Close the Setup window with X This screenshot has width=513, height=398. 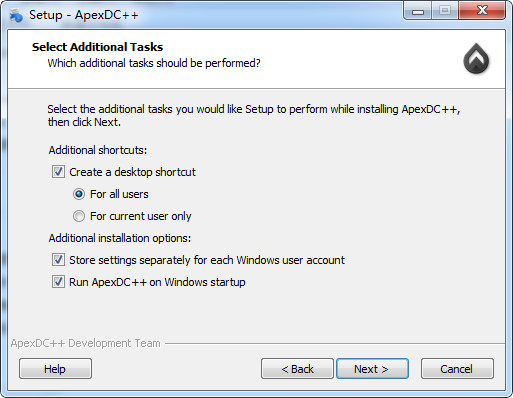coord(482,11)
